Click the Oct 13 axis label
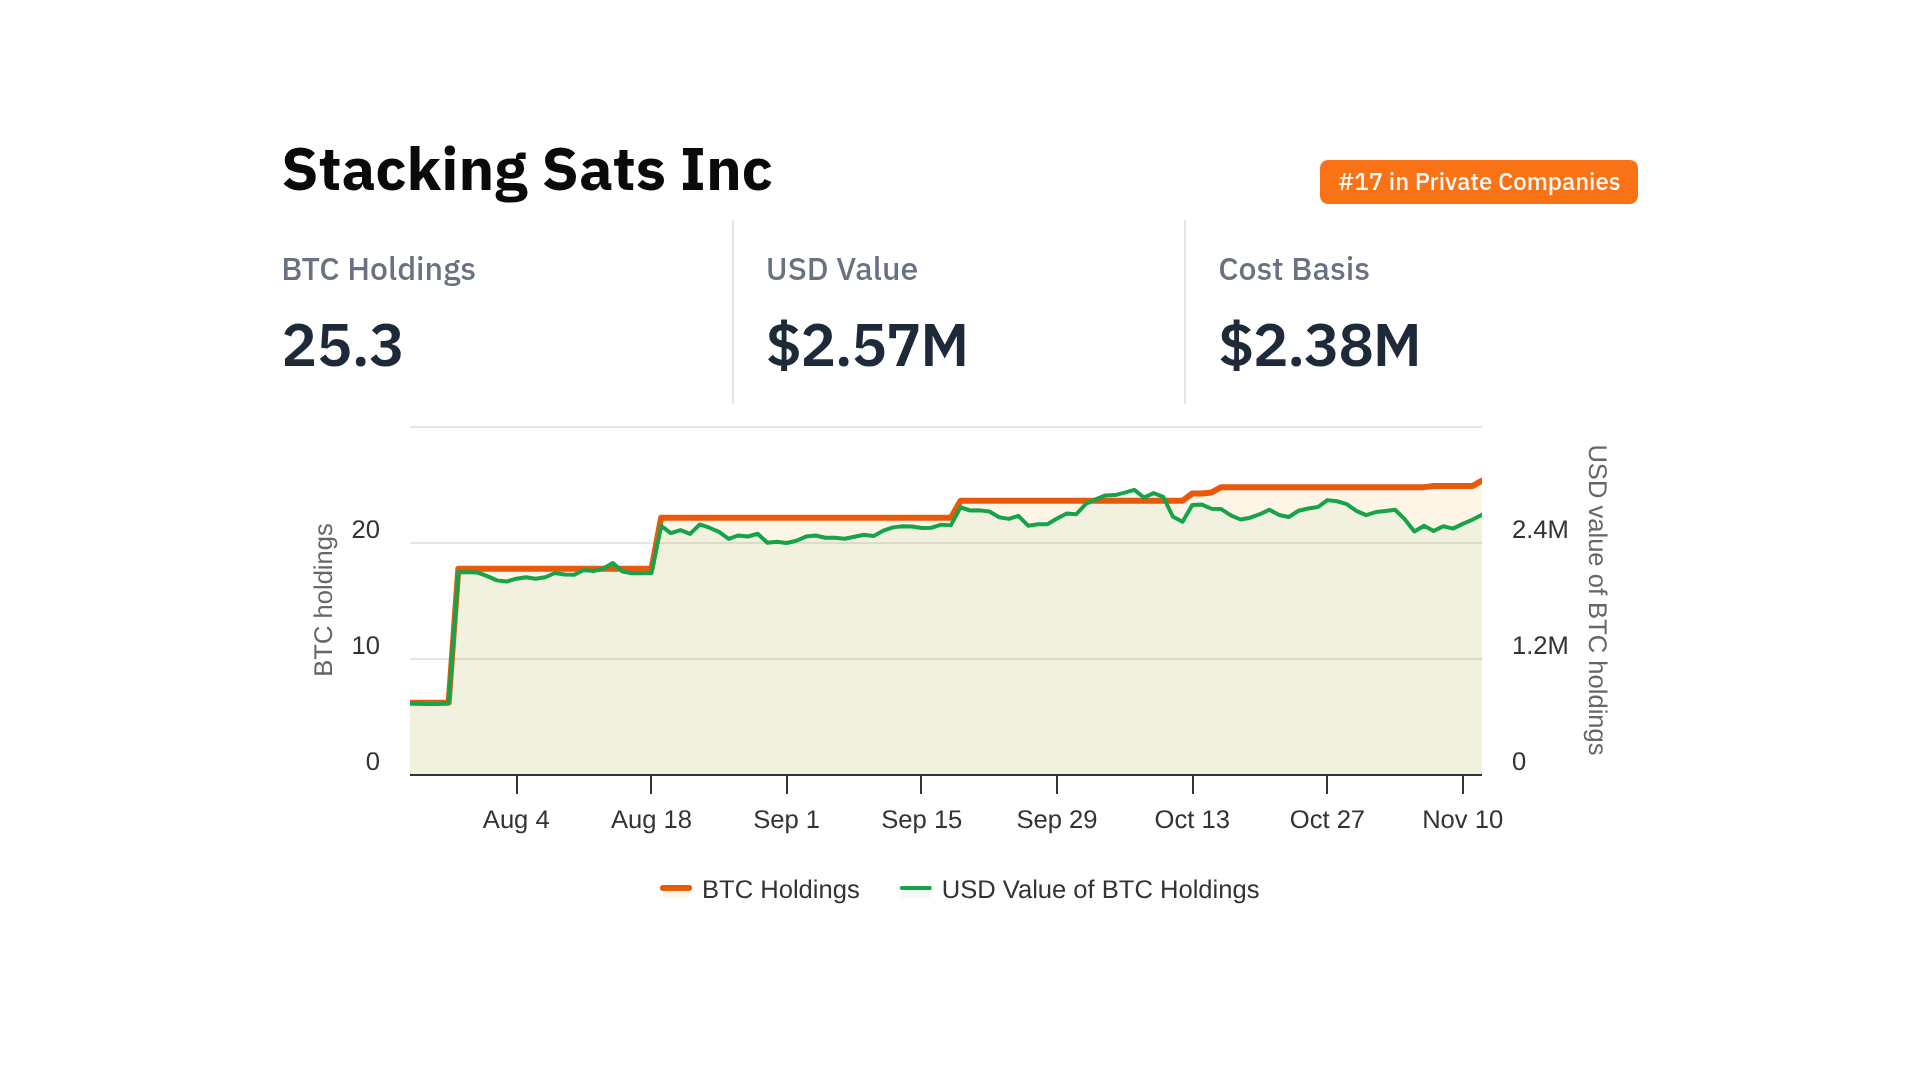Image resolution: width=1920 pixels, height=1080 pixels. click(1191, 819)
